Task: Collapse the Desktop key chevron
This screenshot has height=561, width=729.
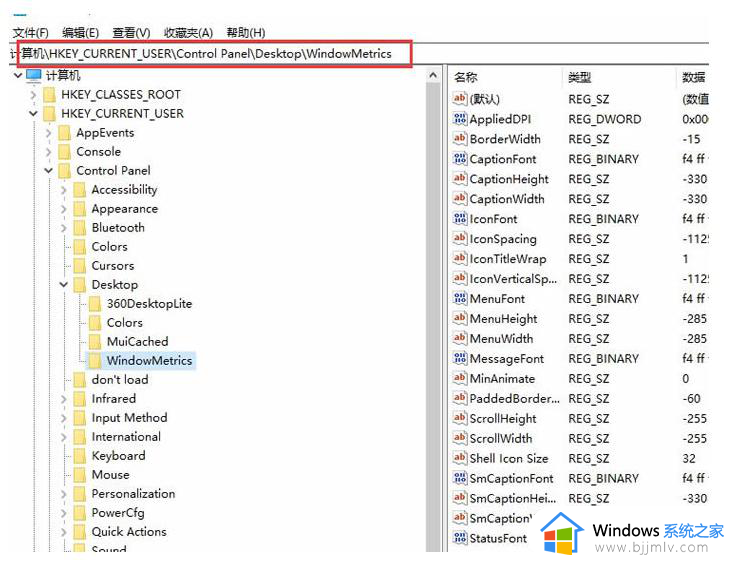Action: pos(64,284)
